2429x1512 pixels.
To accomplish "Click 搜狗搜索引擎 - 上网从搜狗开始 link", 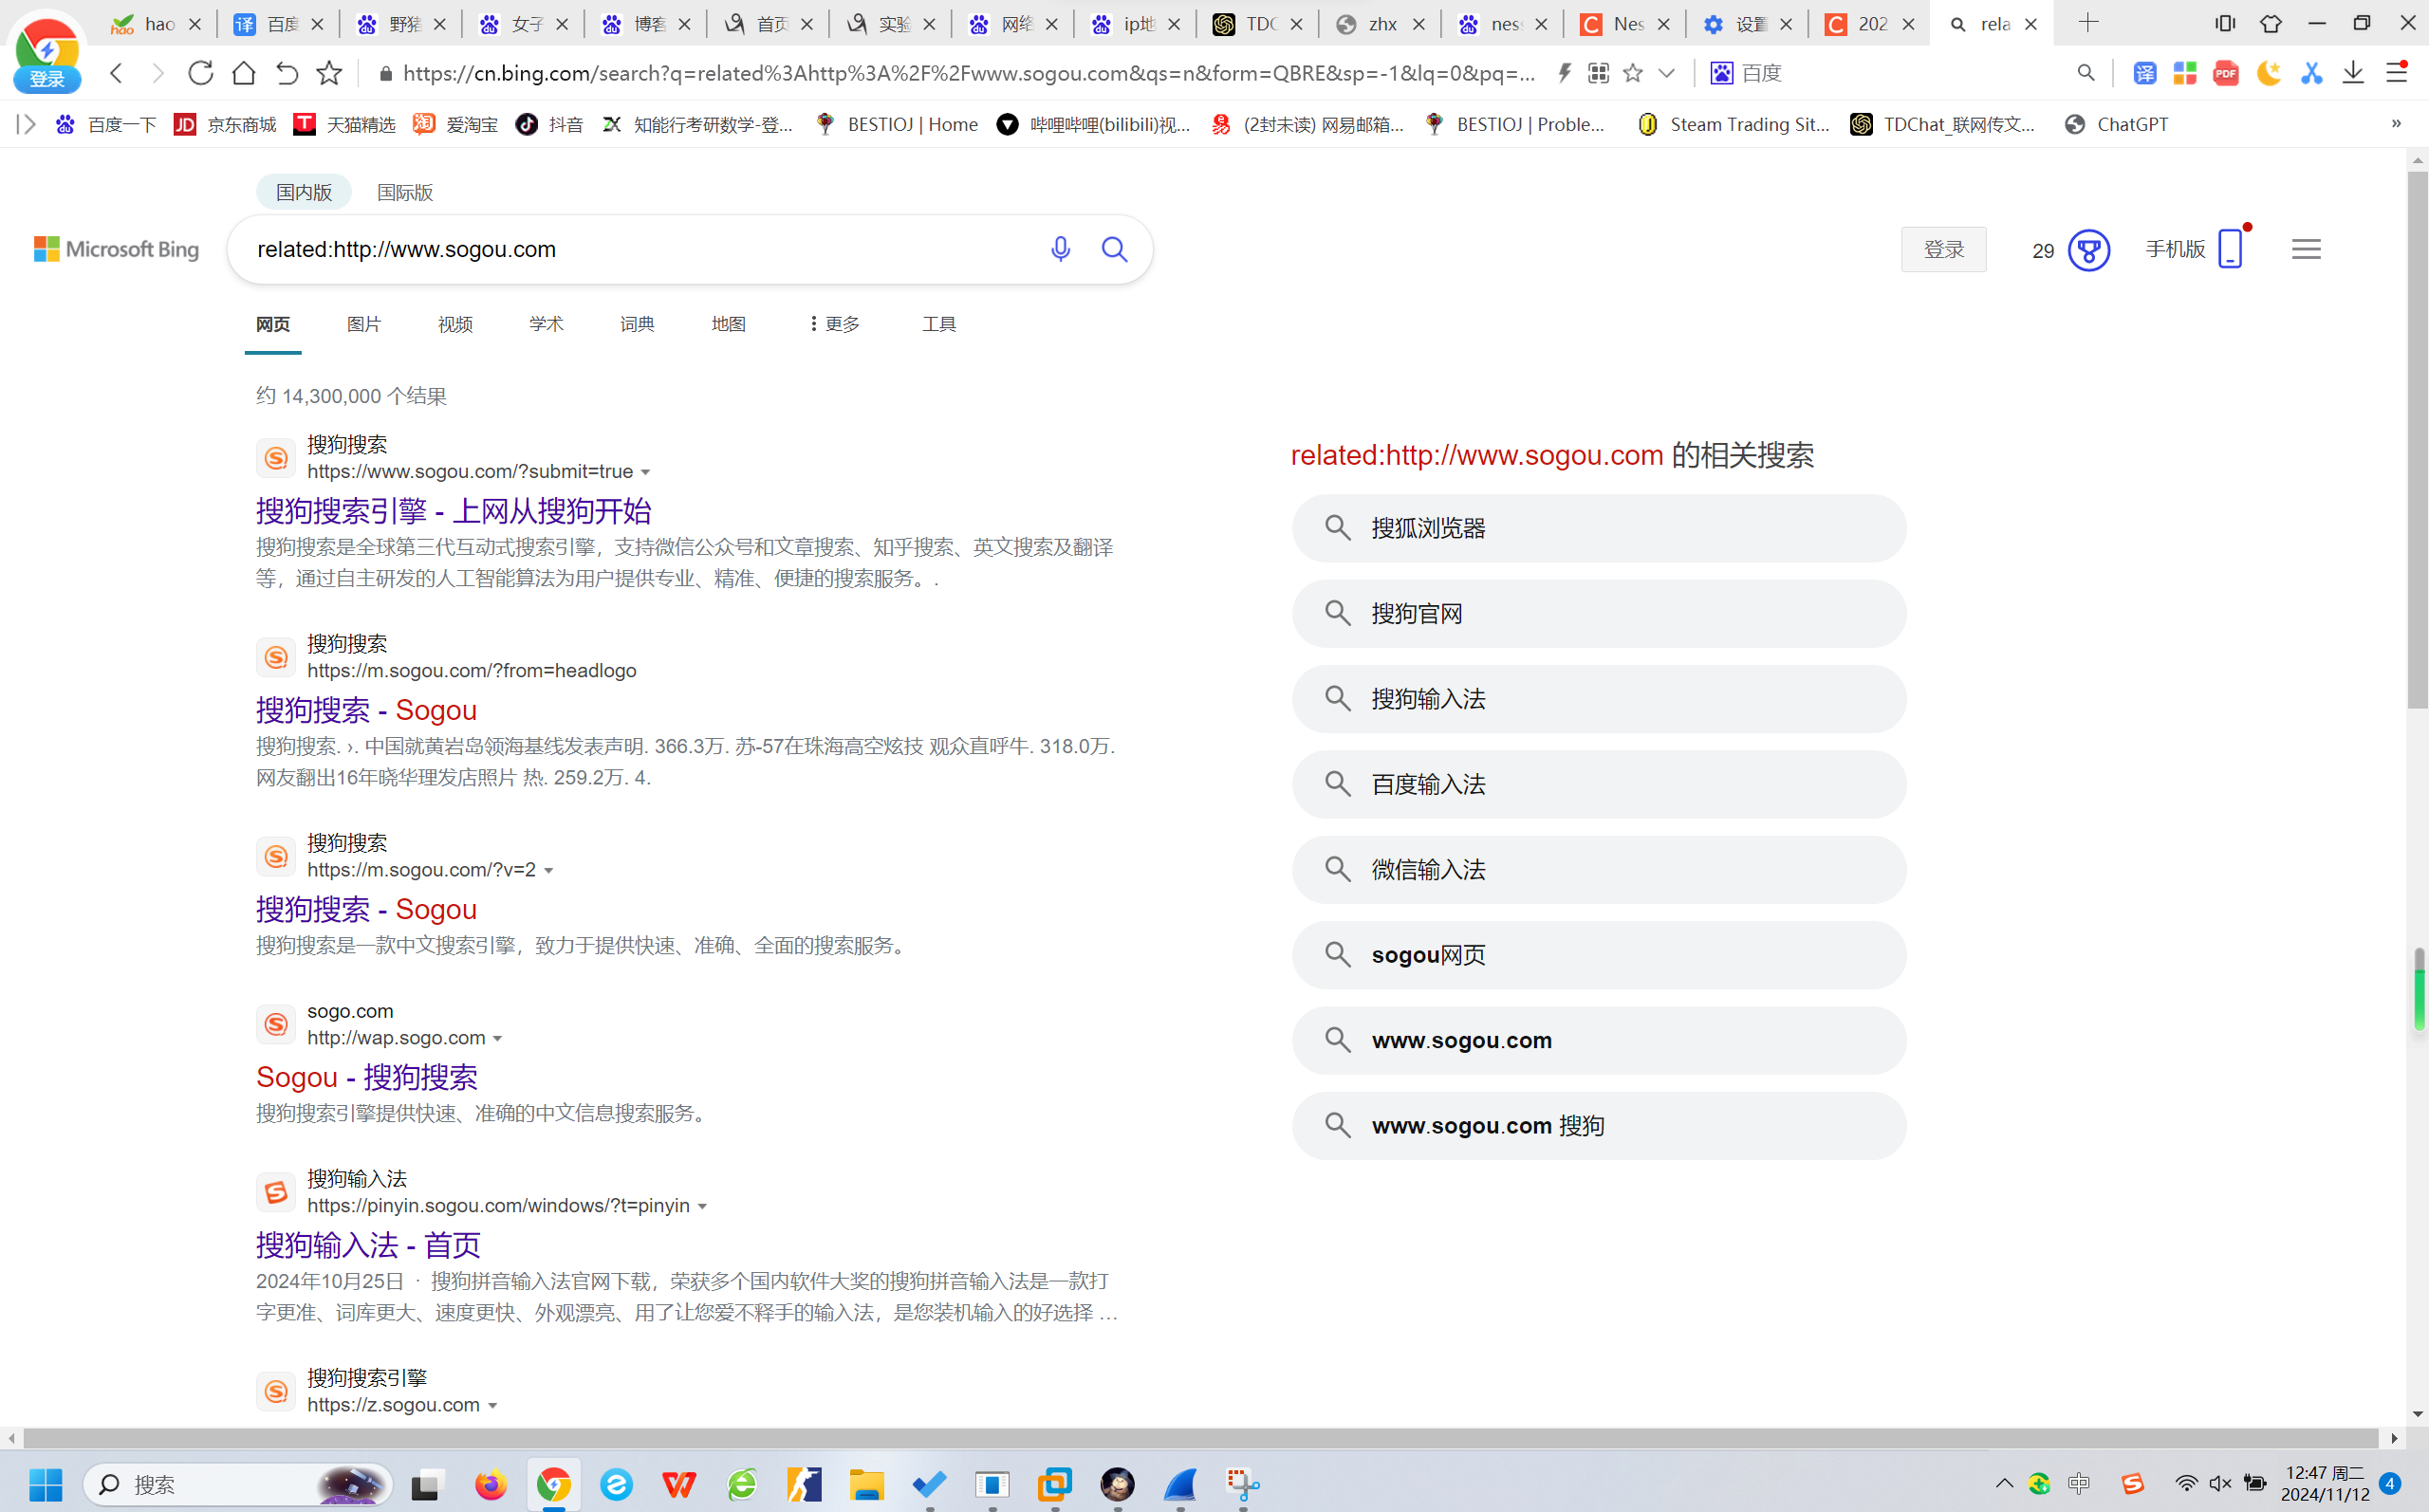I will 453,508.
